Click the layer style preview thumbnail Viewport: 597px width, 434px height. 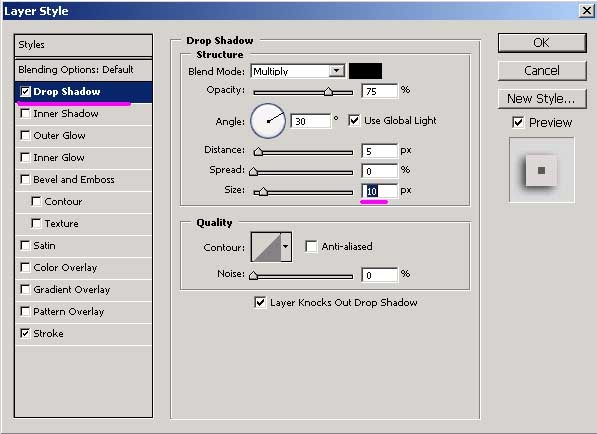pos(541,170)
